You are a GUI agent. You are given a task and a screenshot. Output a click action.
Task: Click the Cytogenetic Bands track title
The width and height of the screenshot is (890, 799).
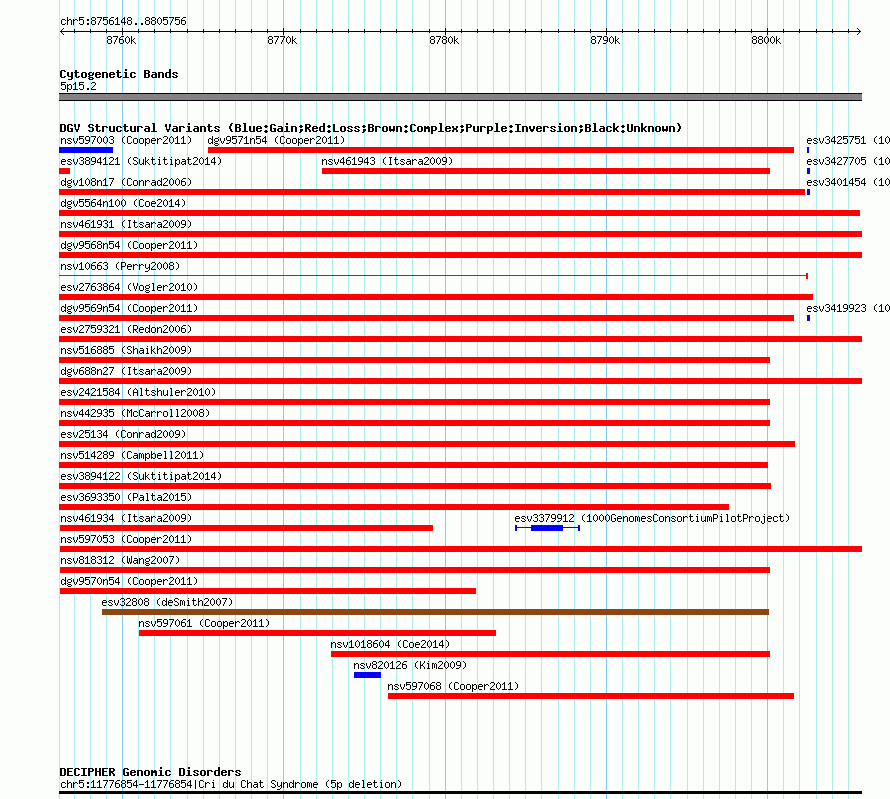tap(119, 74)
